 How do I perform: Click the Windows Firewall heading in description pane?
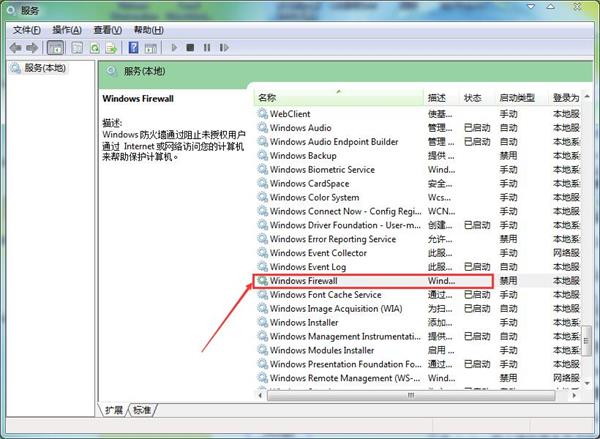tap(138, 98)
